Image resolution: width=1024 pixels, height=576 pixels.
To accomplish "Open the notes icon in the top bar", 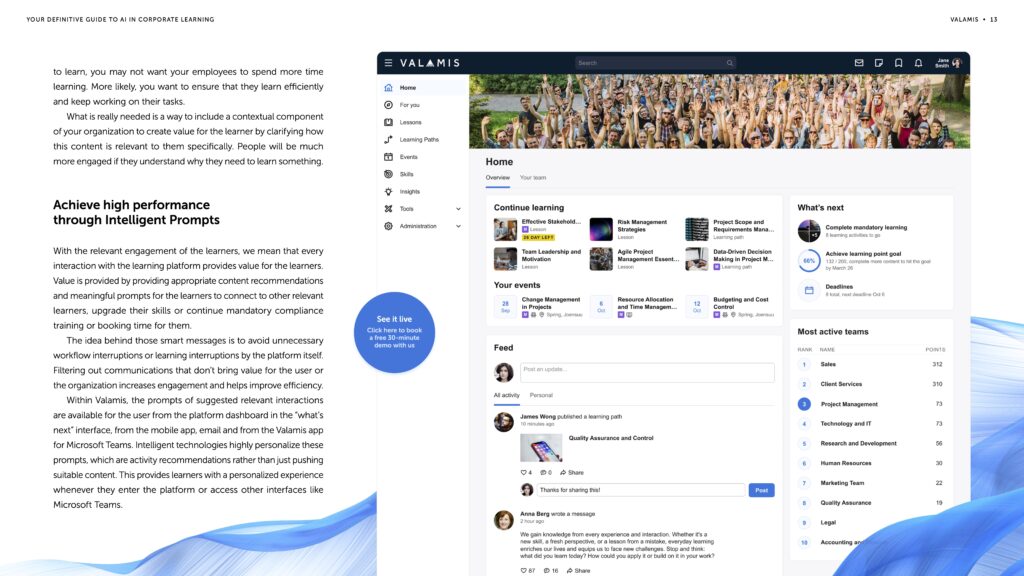I will 878,63.
